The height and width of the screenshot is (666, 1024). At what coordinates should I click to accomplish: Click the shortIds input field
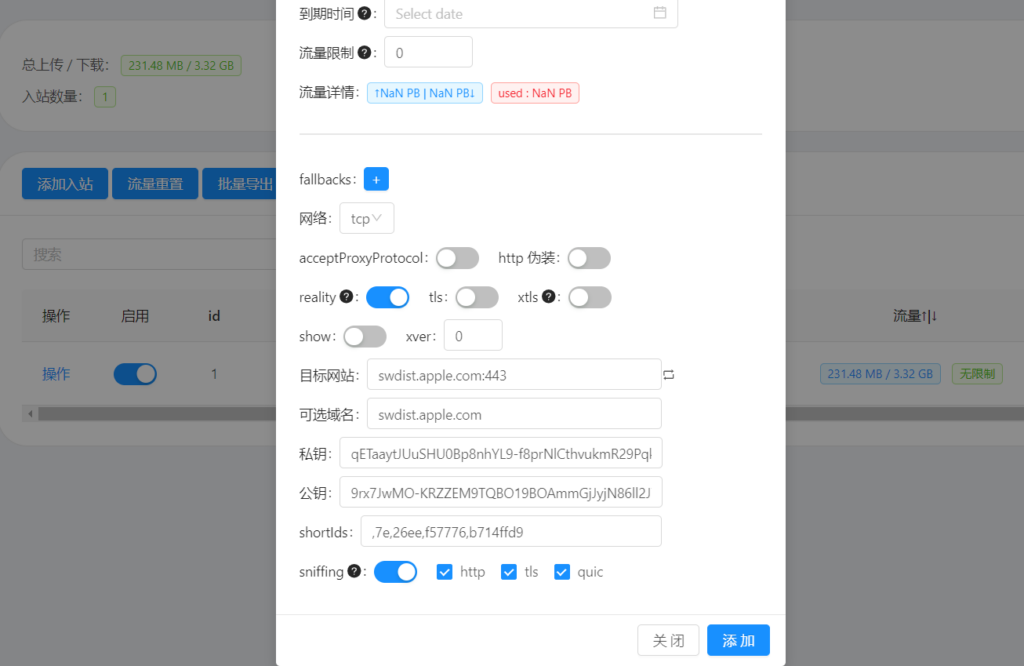coord(514,532)
